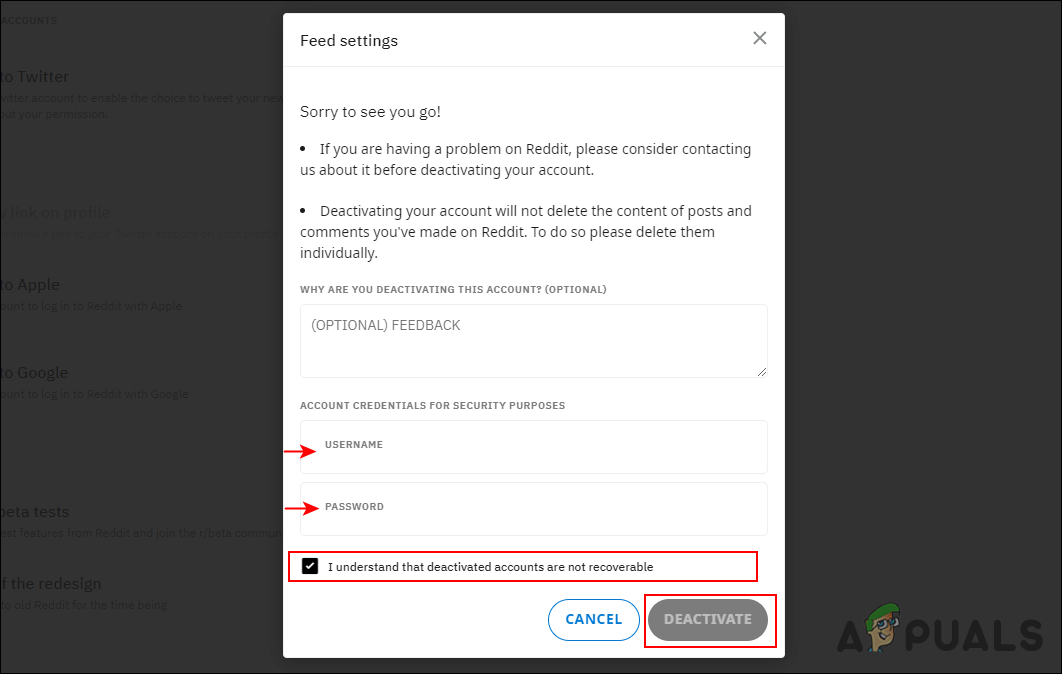This screenshot has height=674, width=1062.
Task: Grab the feedback textarea resize handle
Action: pos(762,372)
